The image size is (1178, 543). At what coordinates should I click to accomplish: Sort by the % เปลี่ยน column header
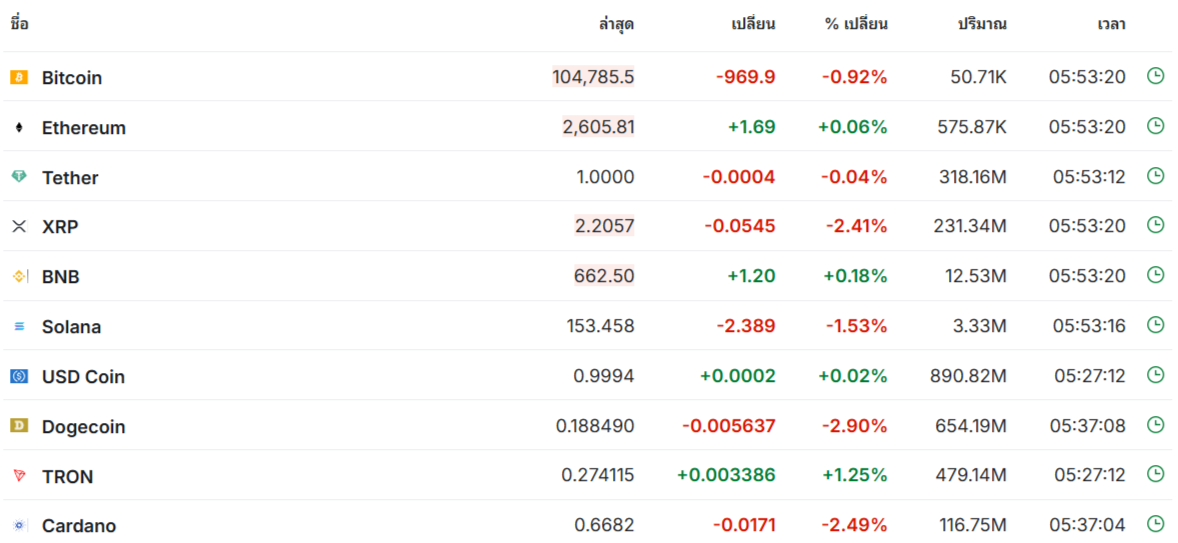pos(856,24)
